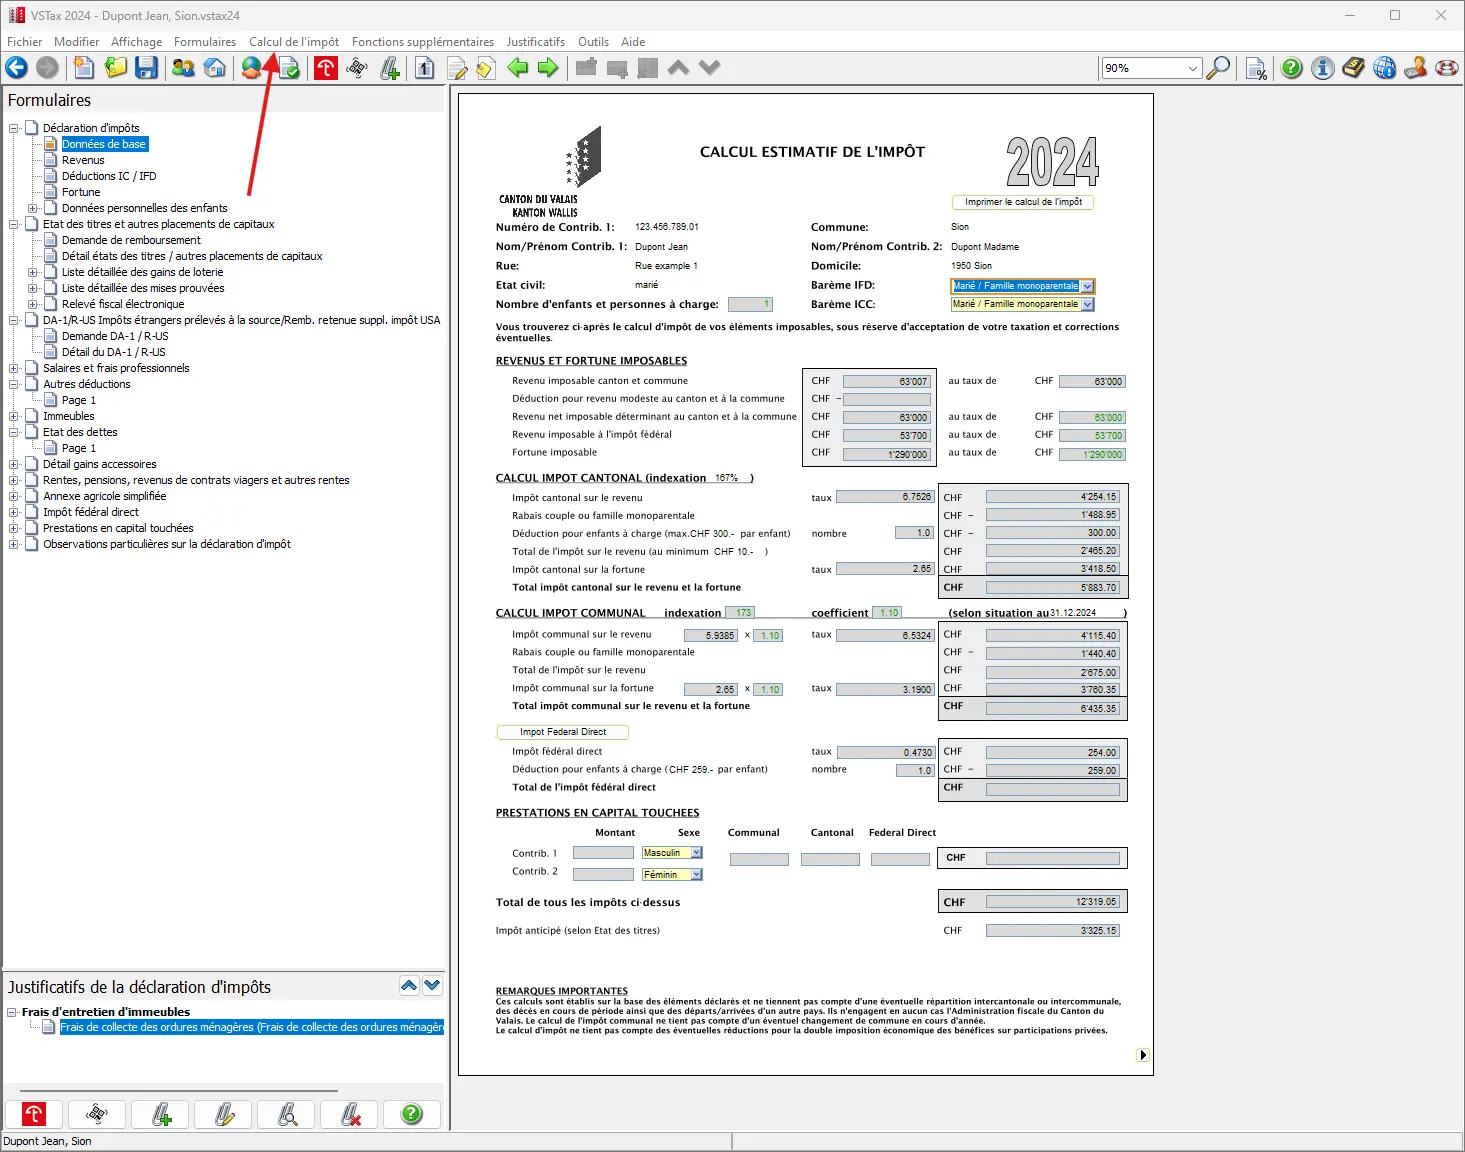Click the Contrib. 1 Montant input field
The height and width of the screenshot is (1152, 1465).
[x=603, y=853]
